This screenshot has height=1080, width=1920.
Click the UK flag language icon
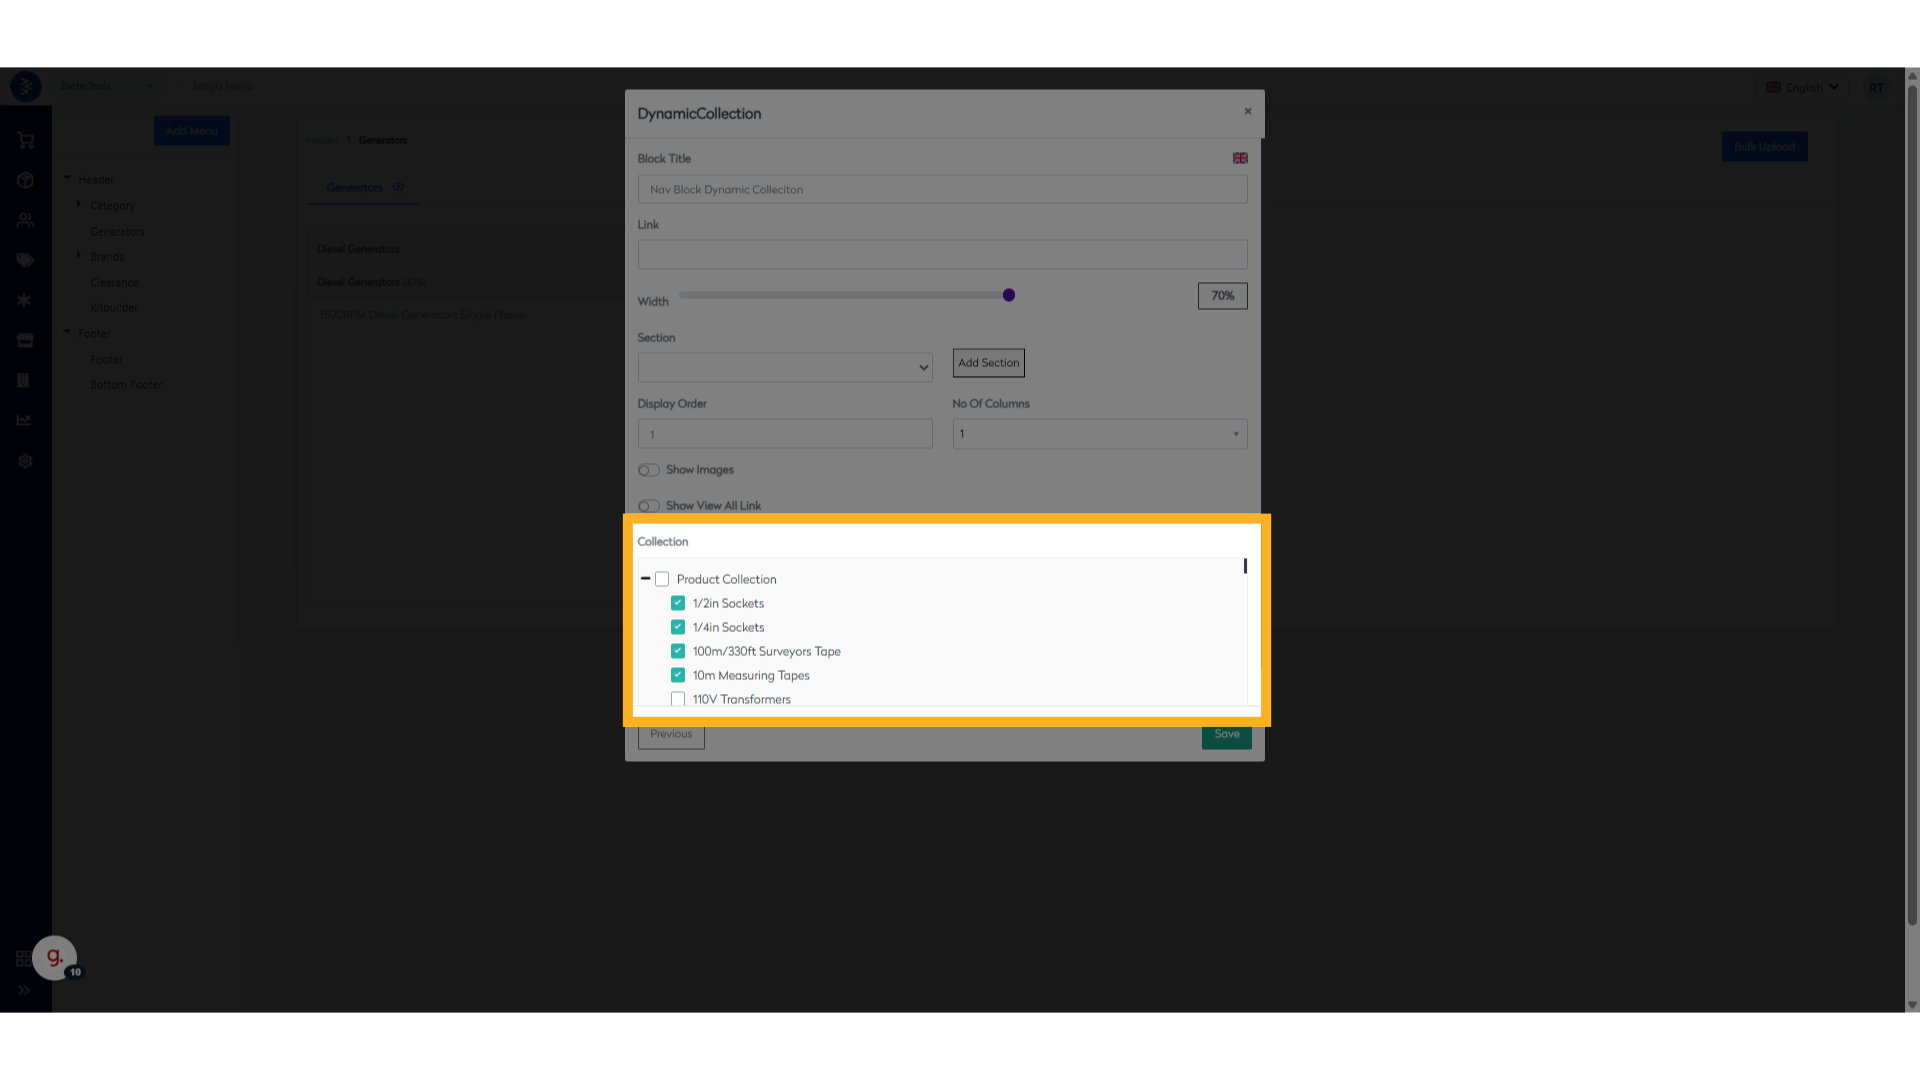point(1240,158)
